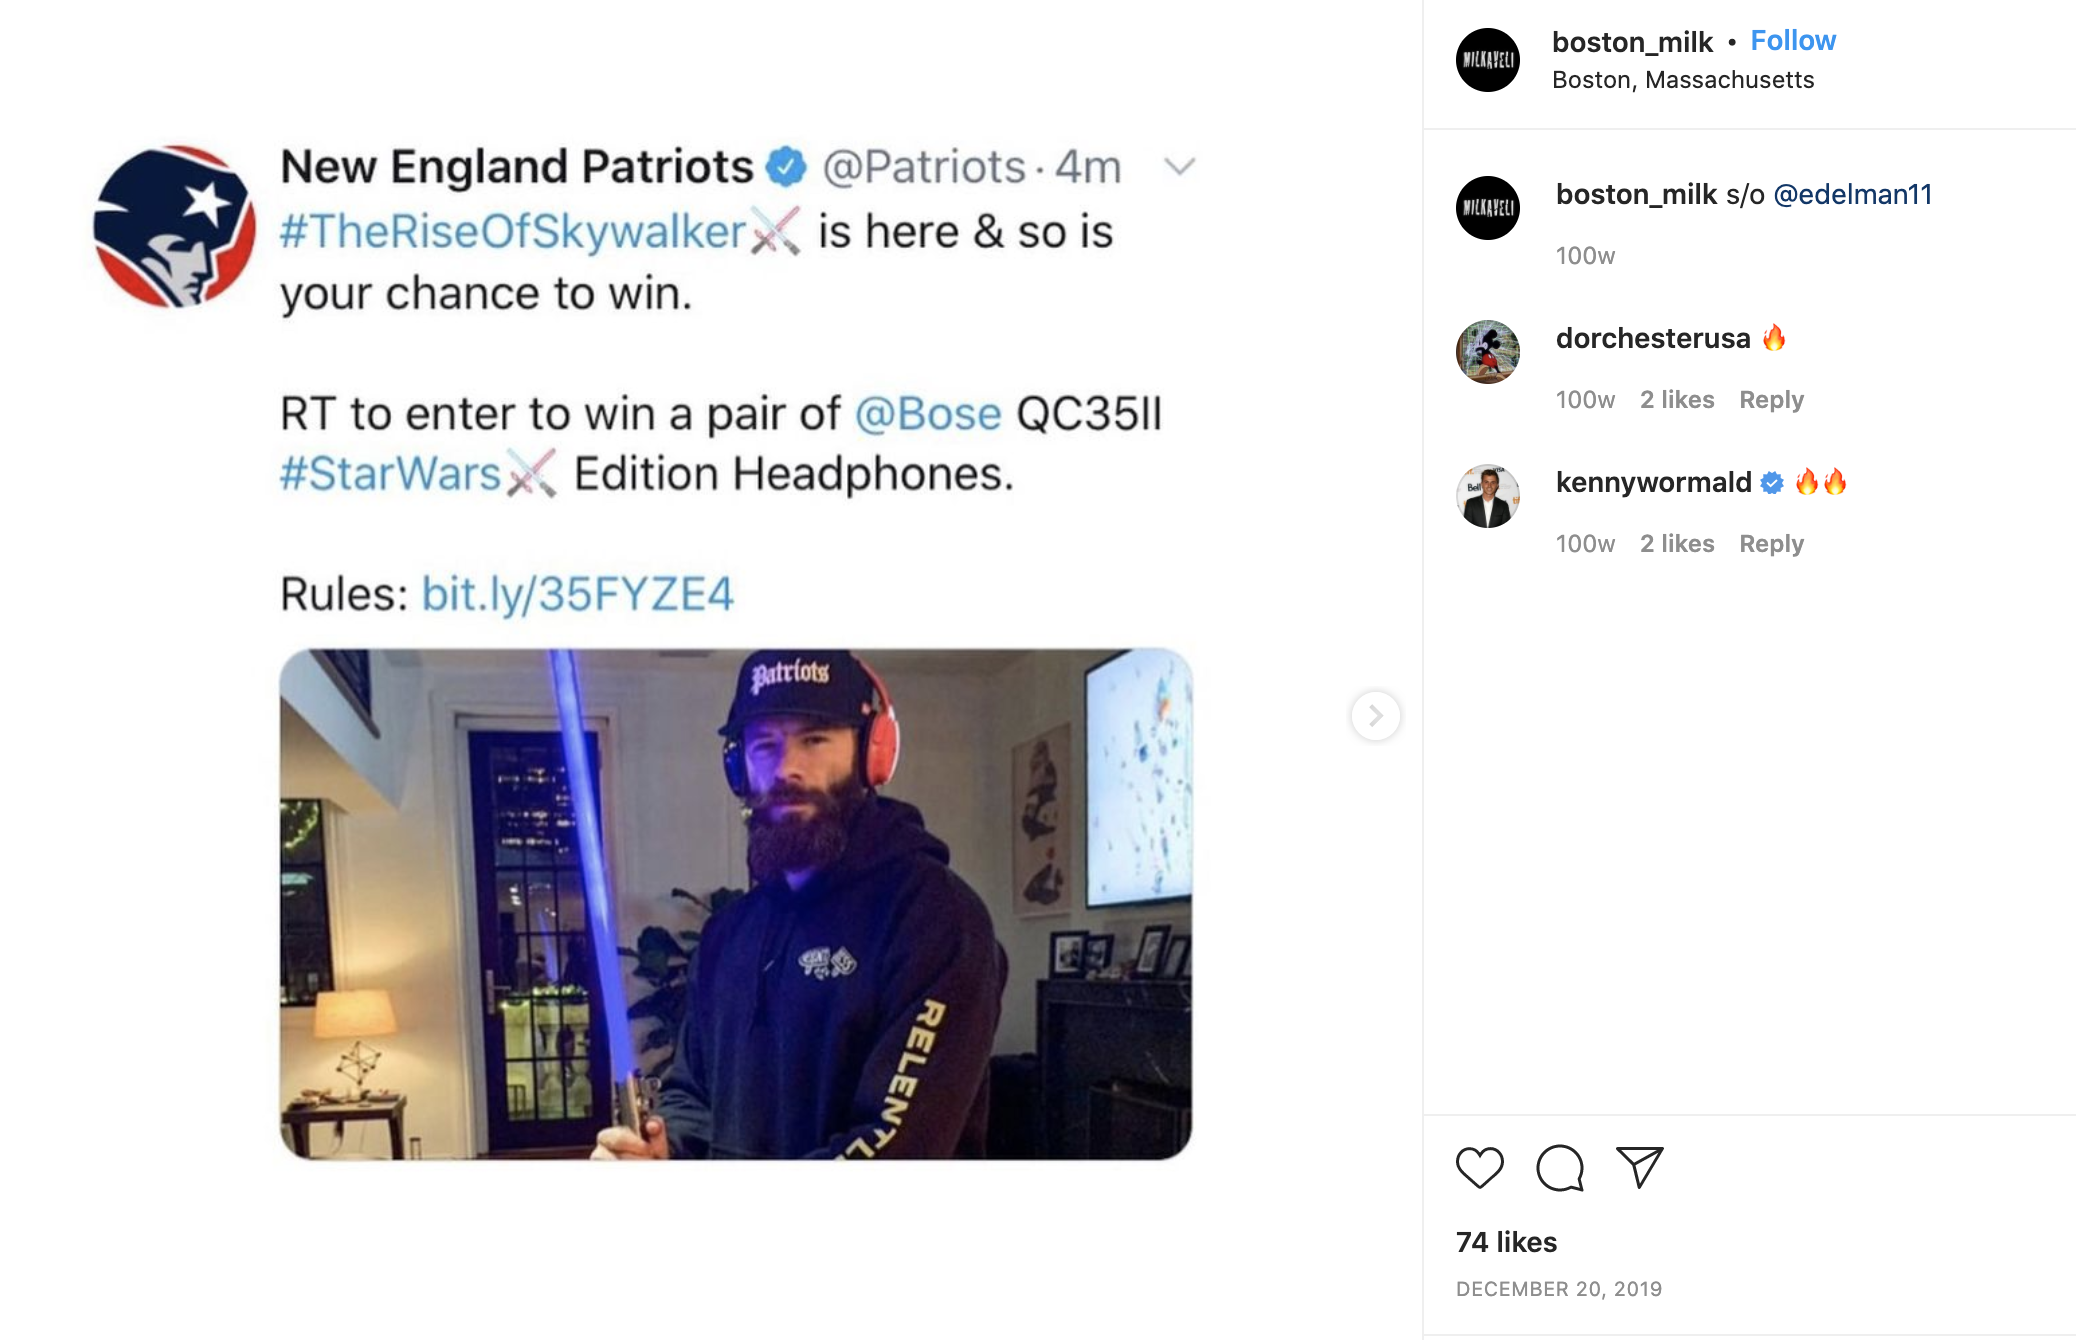Open comments via the speech bubble icon

tap(1559, 1167)
